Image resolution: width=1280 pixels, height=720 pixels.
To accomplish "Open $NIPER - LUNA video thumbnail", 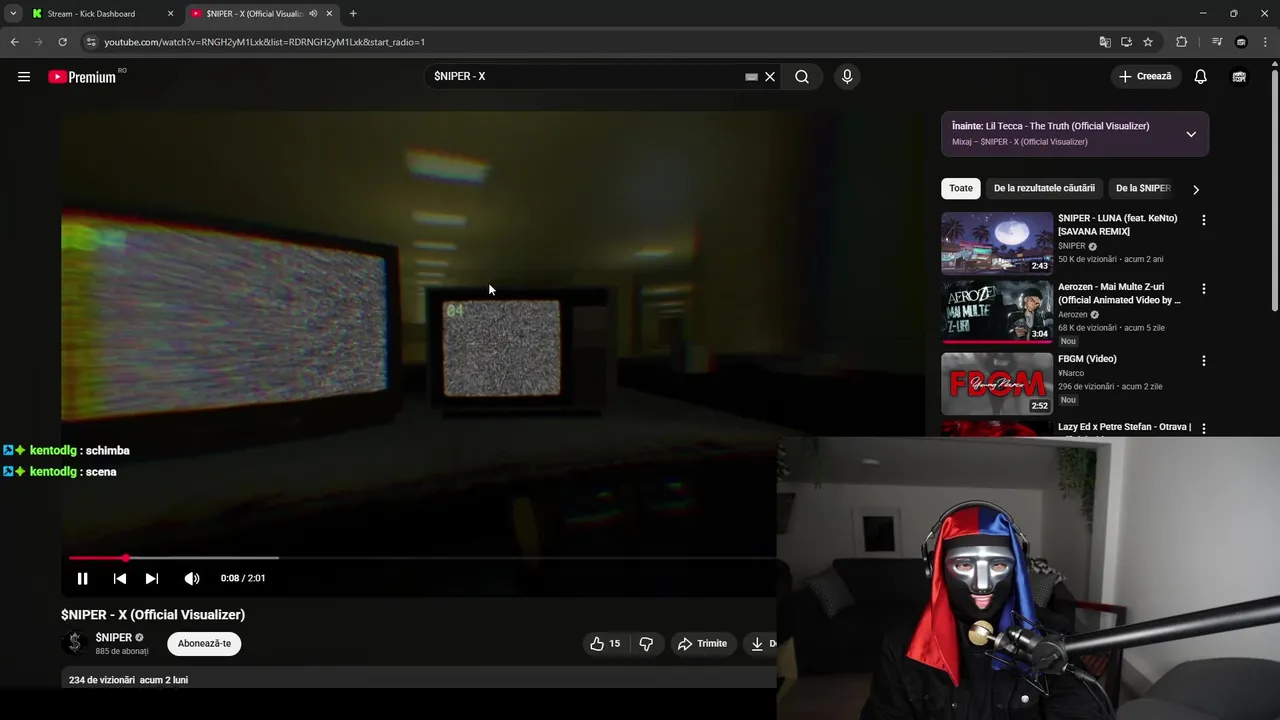I will pos(997,243).
